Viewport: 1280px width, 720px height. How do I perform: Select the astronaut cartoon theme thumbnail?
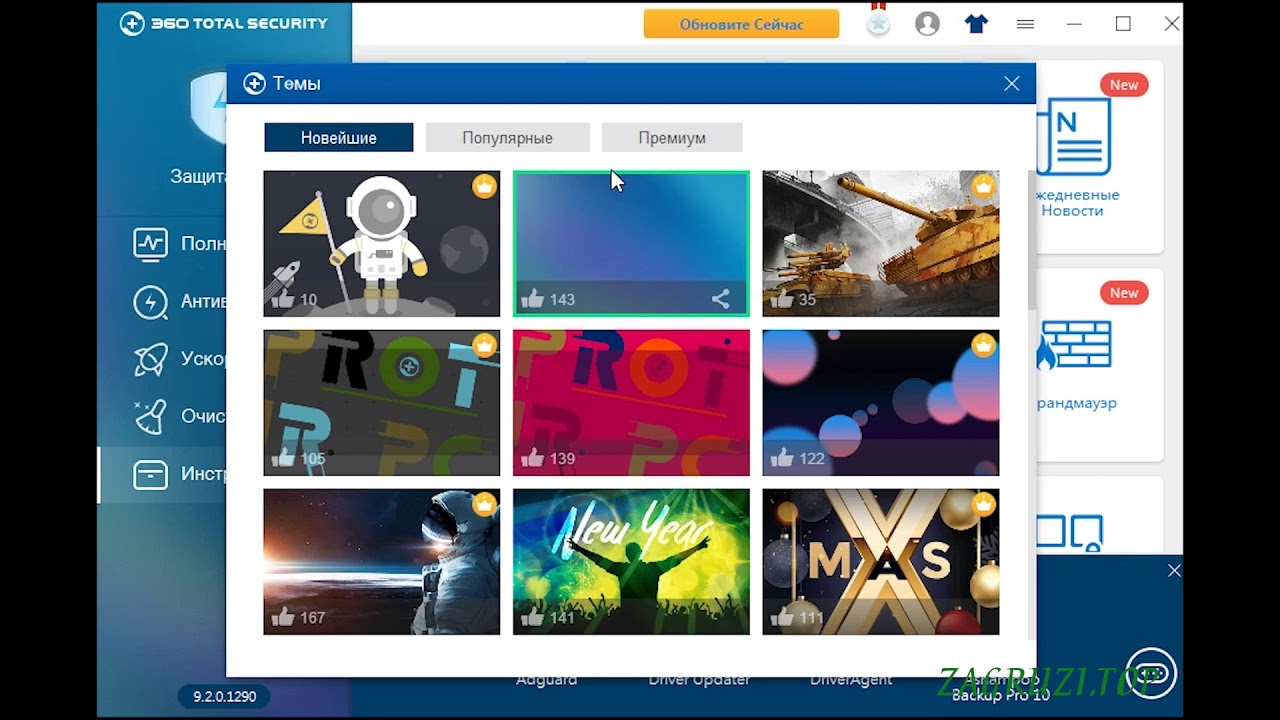(382, 243)
